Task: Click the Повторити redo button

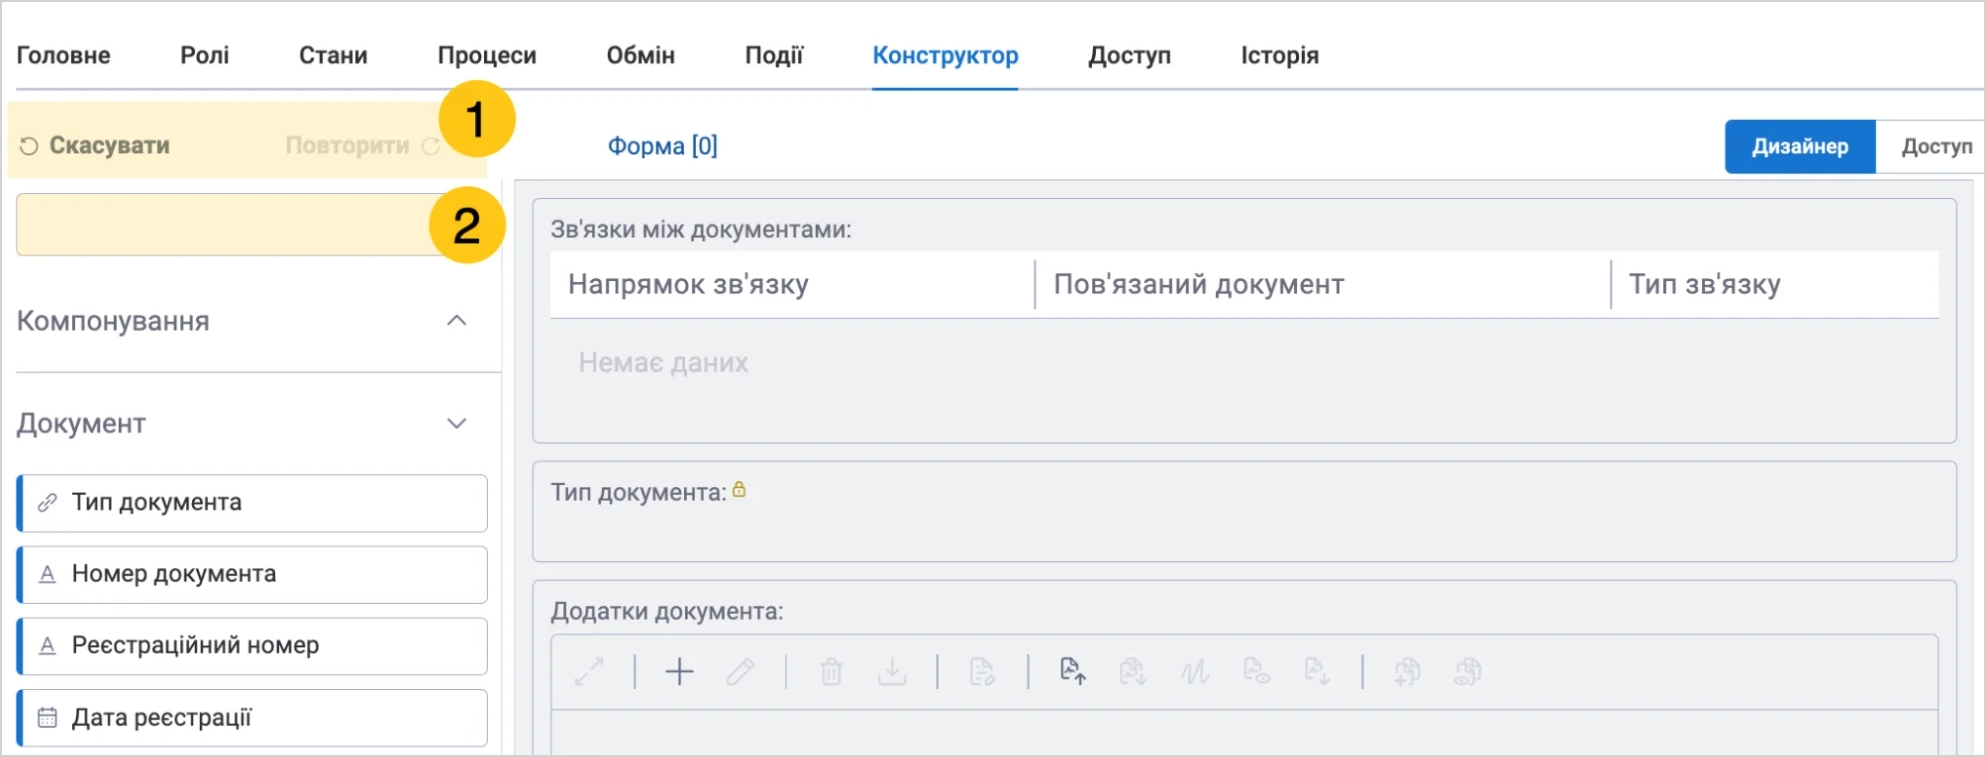Action: click(x=362, y=146)
